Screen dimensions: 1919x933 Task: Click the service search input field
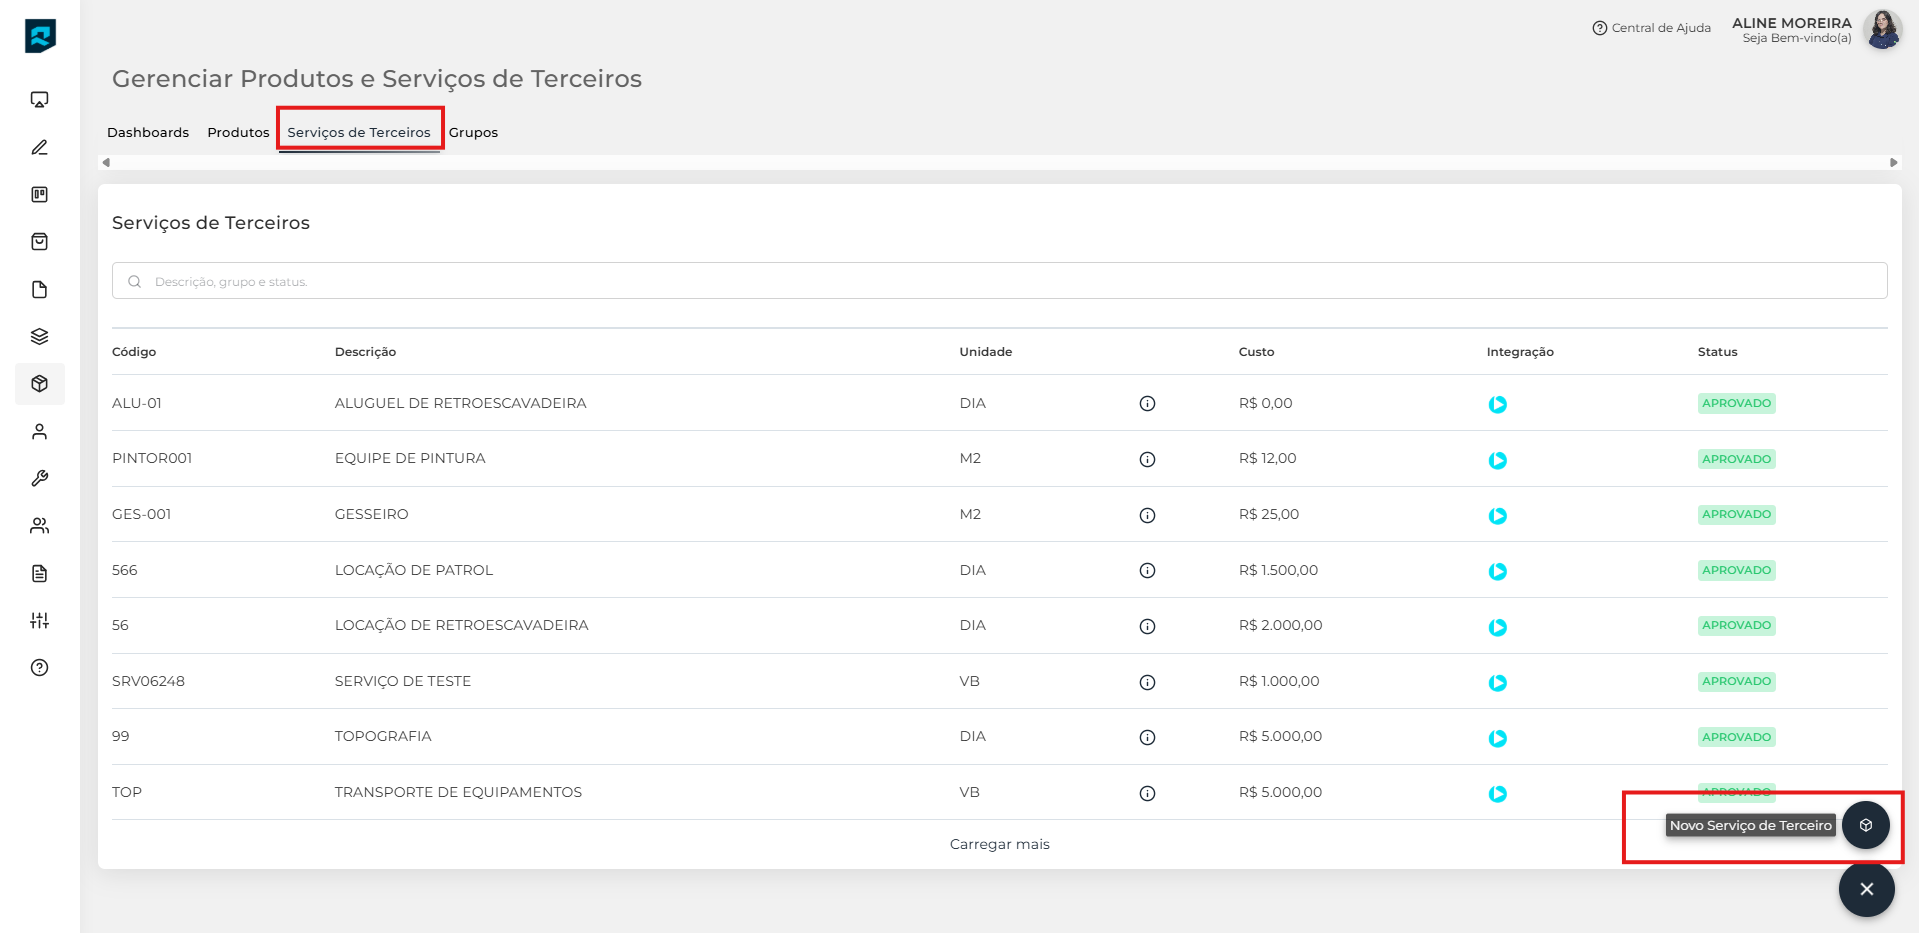pos(1000,282)
